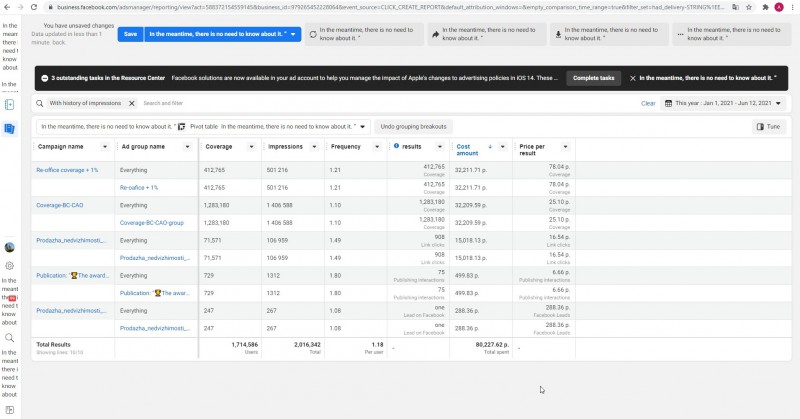Open the Chrome profile avatar

(779, 7)
